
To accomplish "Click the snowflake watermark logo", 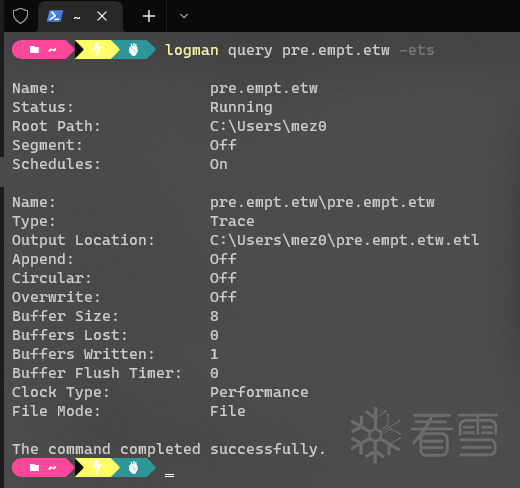I will (376, 435).
